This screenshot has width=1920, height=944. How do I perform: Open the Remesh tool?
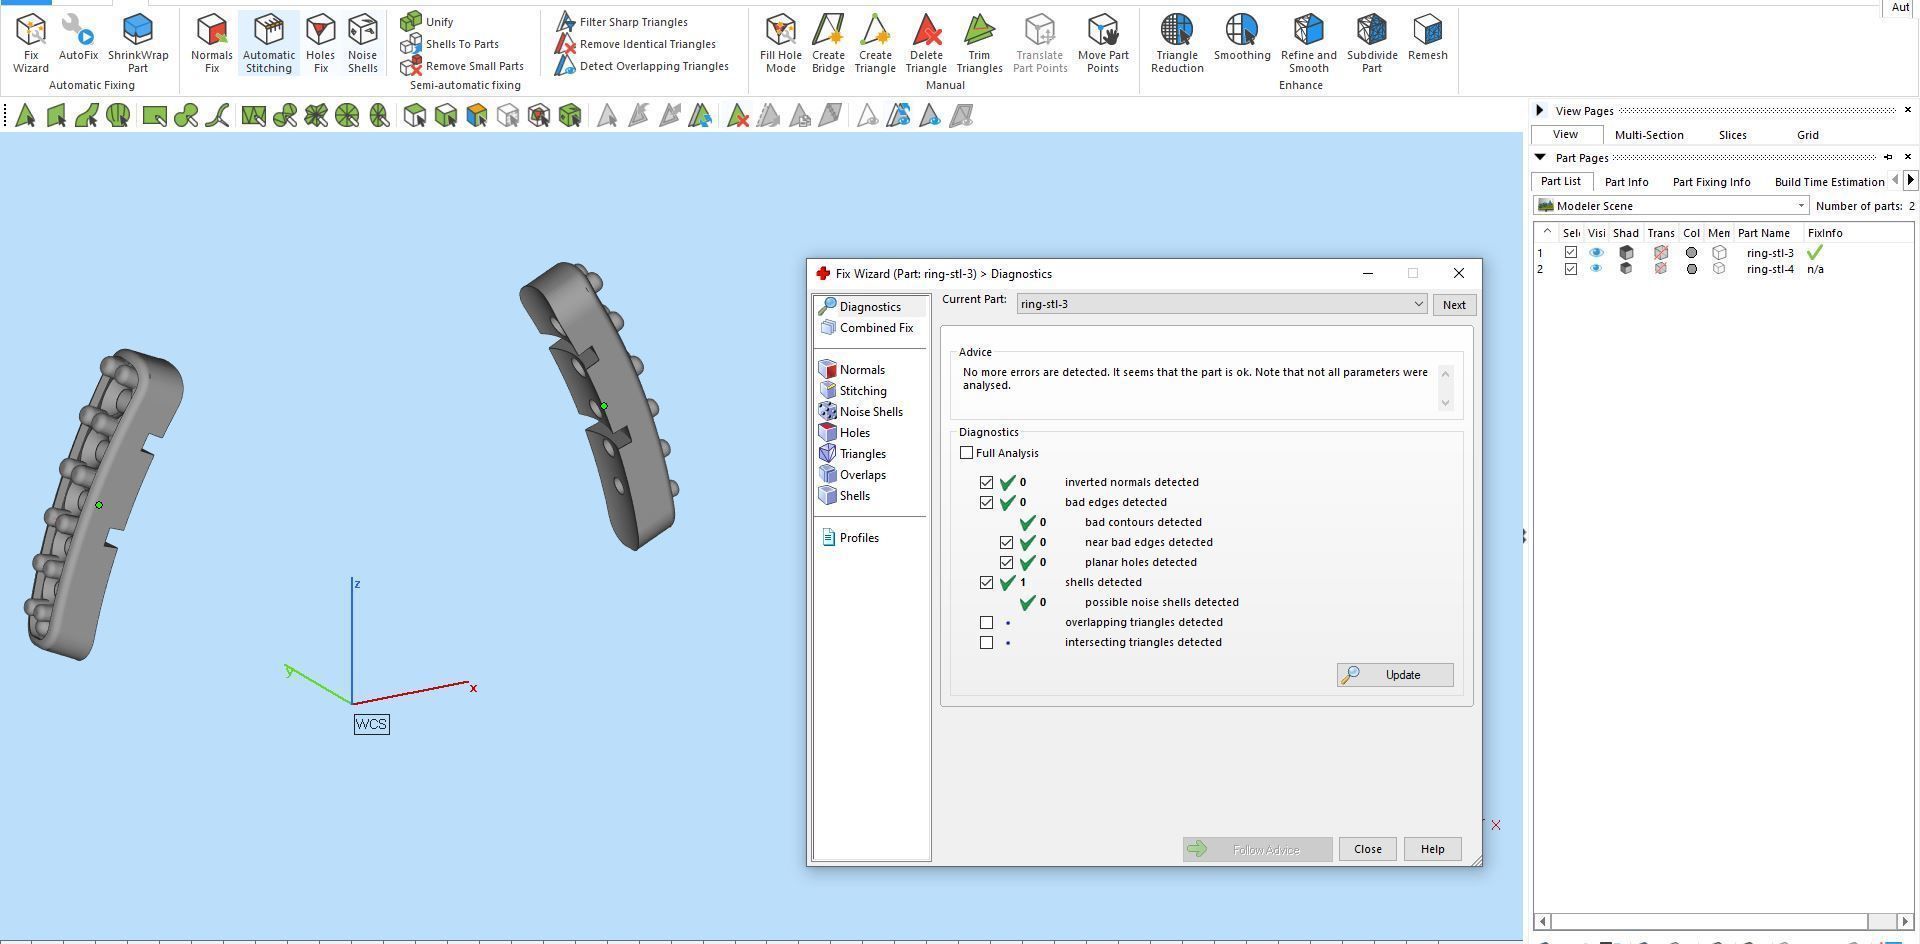[1428, 38]
